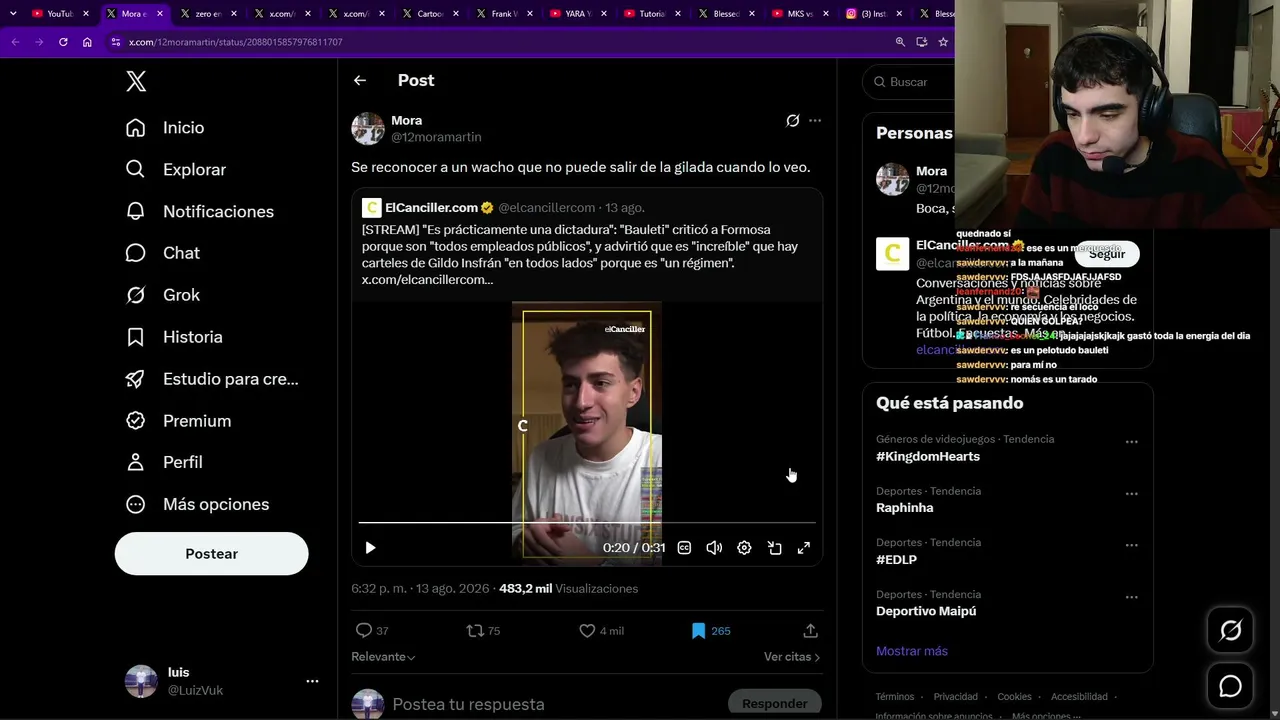Click the Postear button
The image size is (1280, 720).
click(211, 554)
